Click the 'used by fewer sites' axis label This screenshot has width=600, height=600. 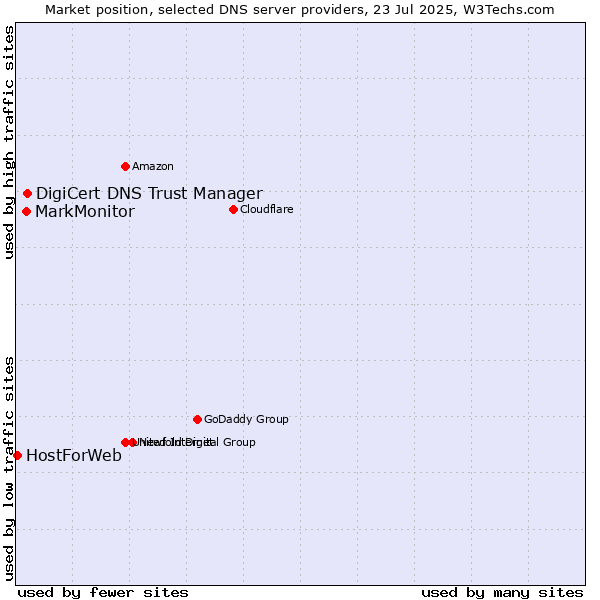103,593
